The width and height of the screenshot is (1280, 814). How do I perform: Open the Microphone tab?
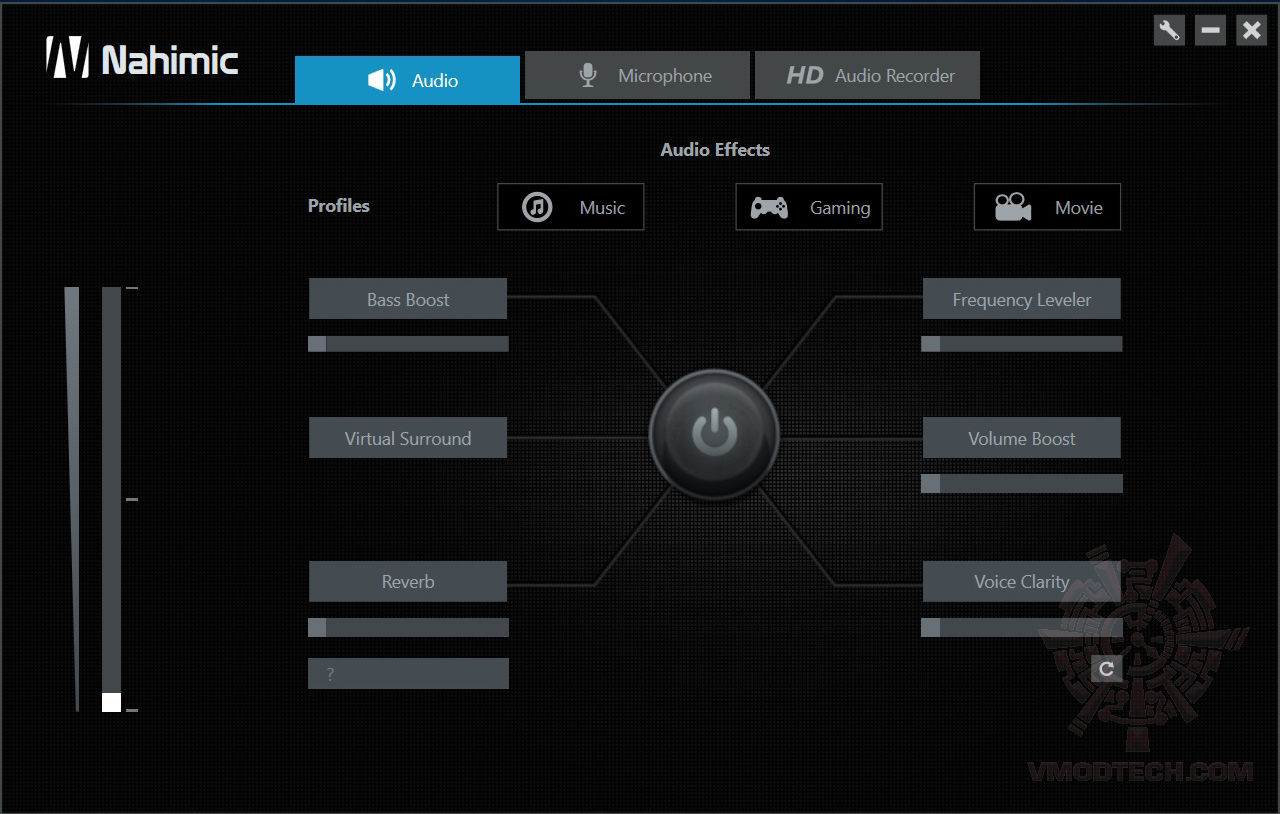click(637, 76)
